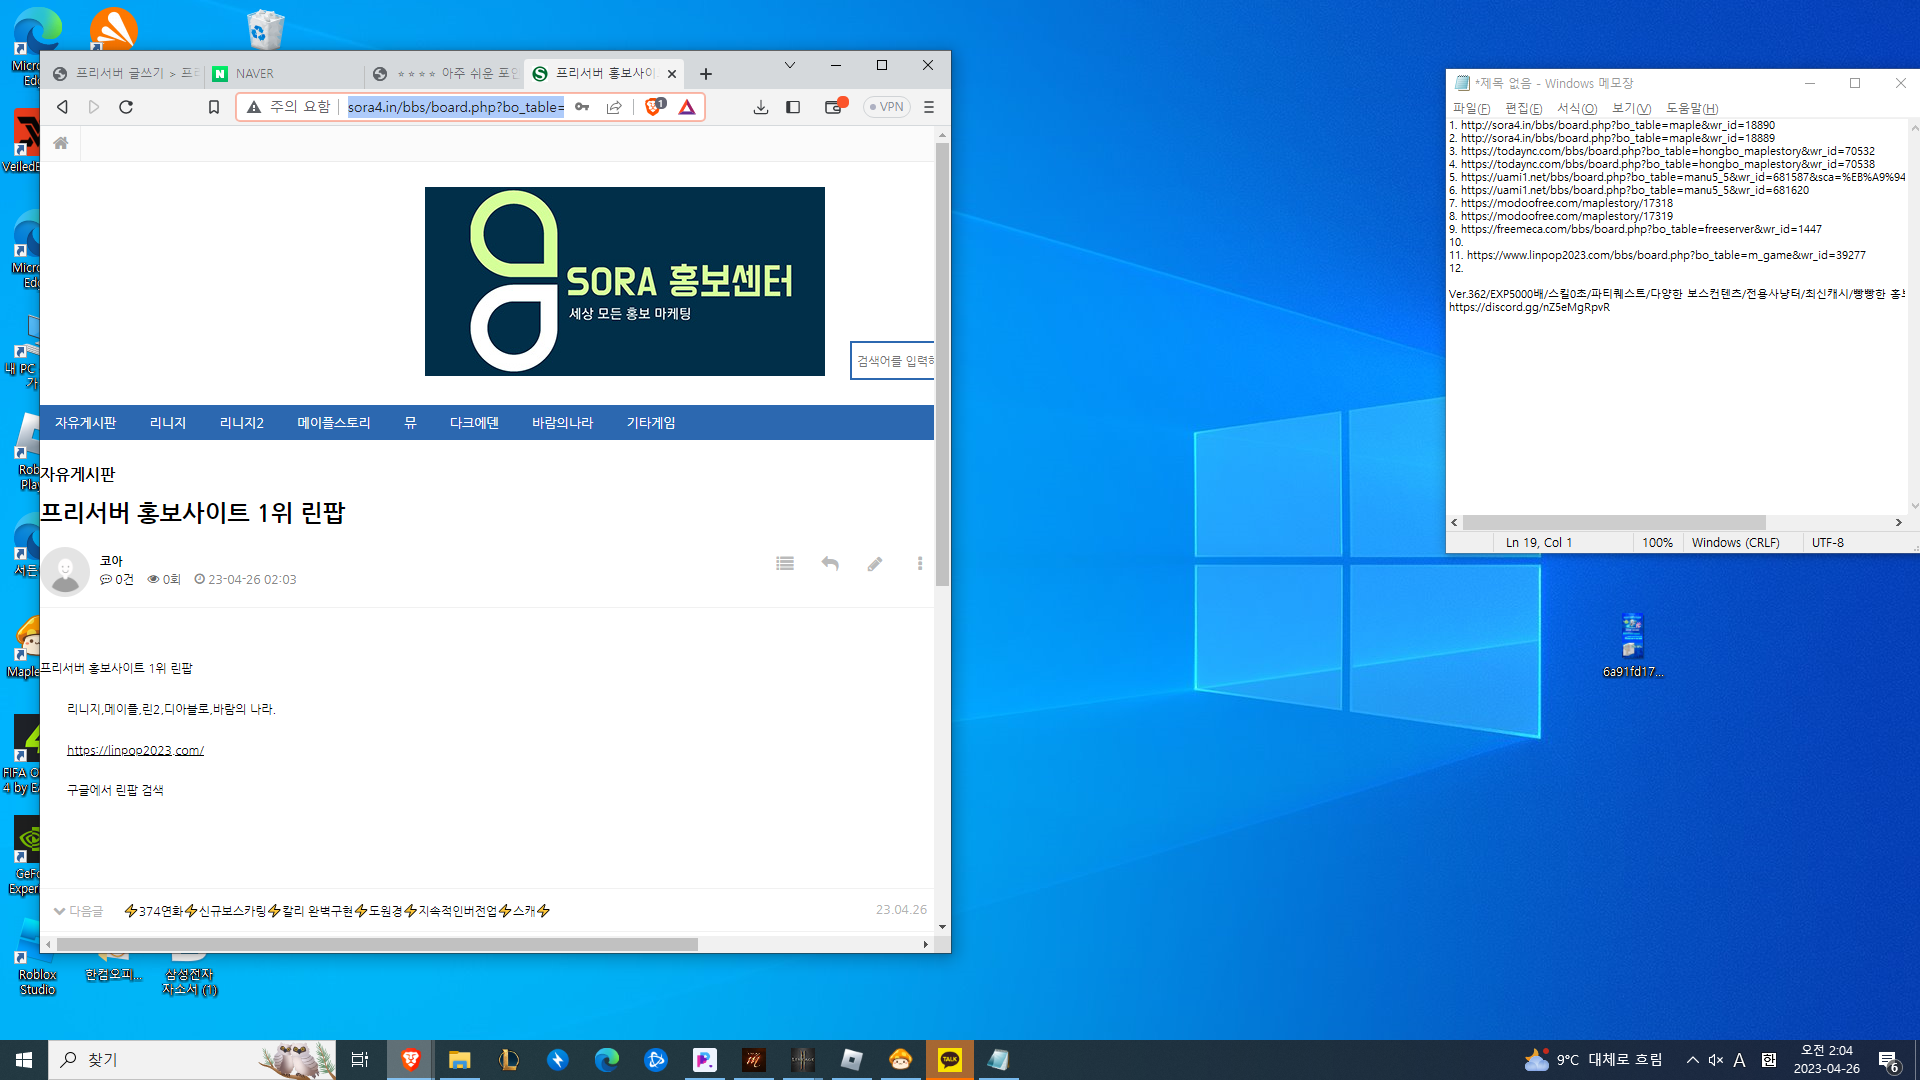
Task: Click Notepad line 11 linpop2023 URL text
Action: [1666, 255]
